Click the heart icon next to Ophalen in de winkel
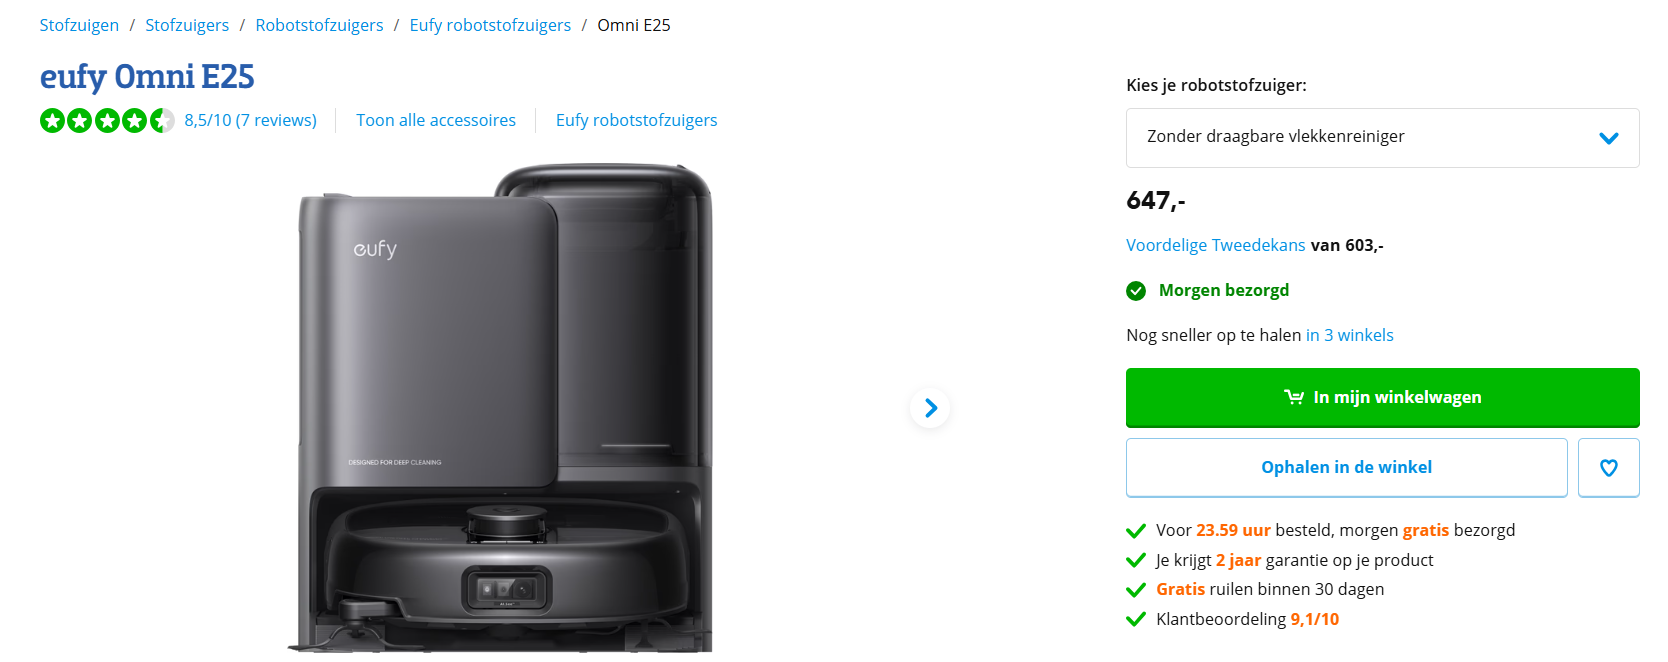This screenshot has width=1668, height=662. pos(1608,467)
